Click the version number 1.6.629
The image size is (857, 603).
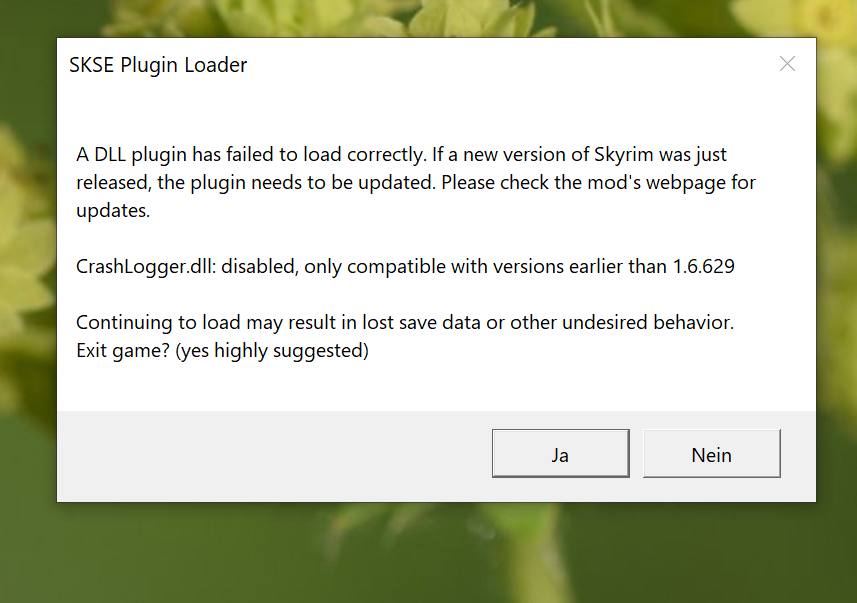[701, 267]
